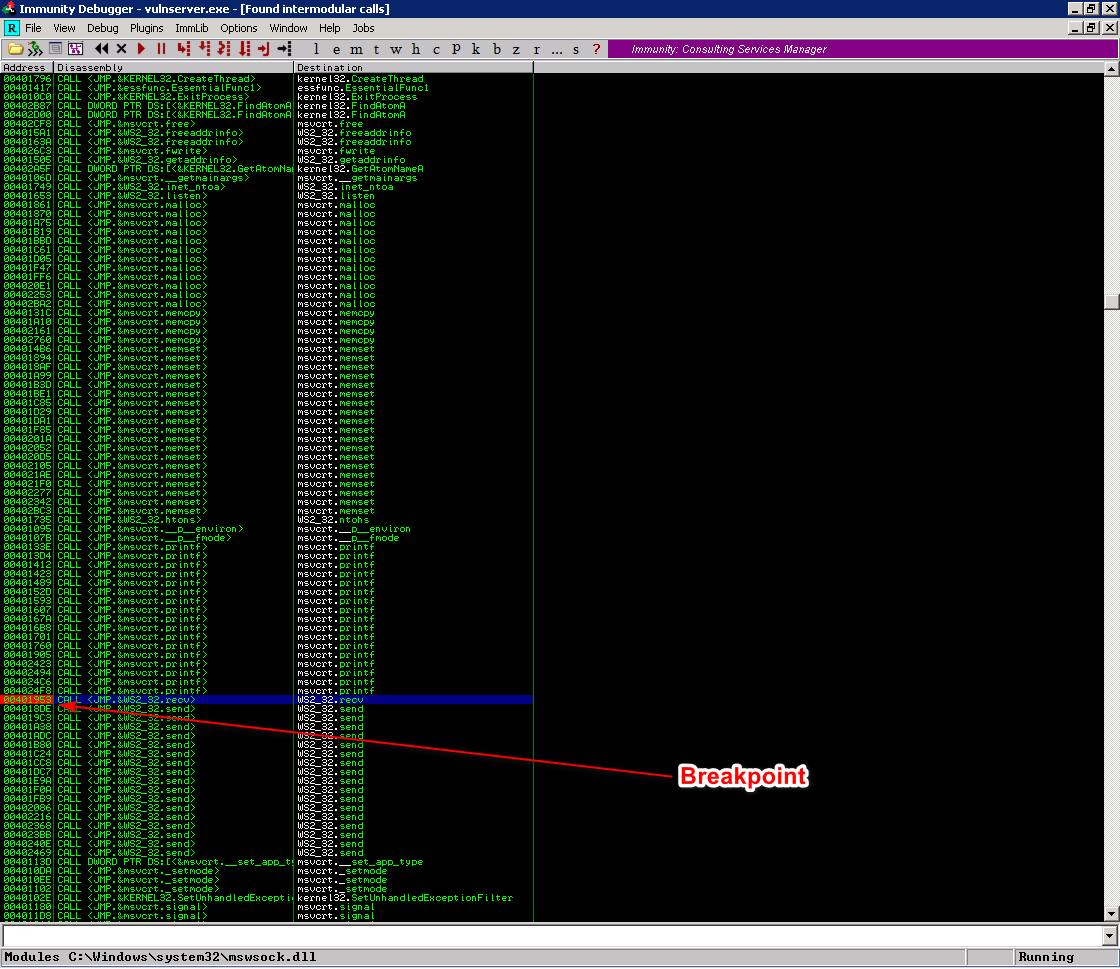This screenshot has height=969, width=1120.
Task: Click the Trace into toolbar icon
Action: (x=224, y=49)
